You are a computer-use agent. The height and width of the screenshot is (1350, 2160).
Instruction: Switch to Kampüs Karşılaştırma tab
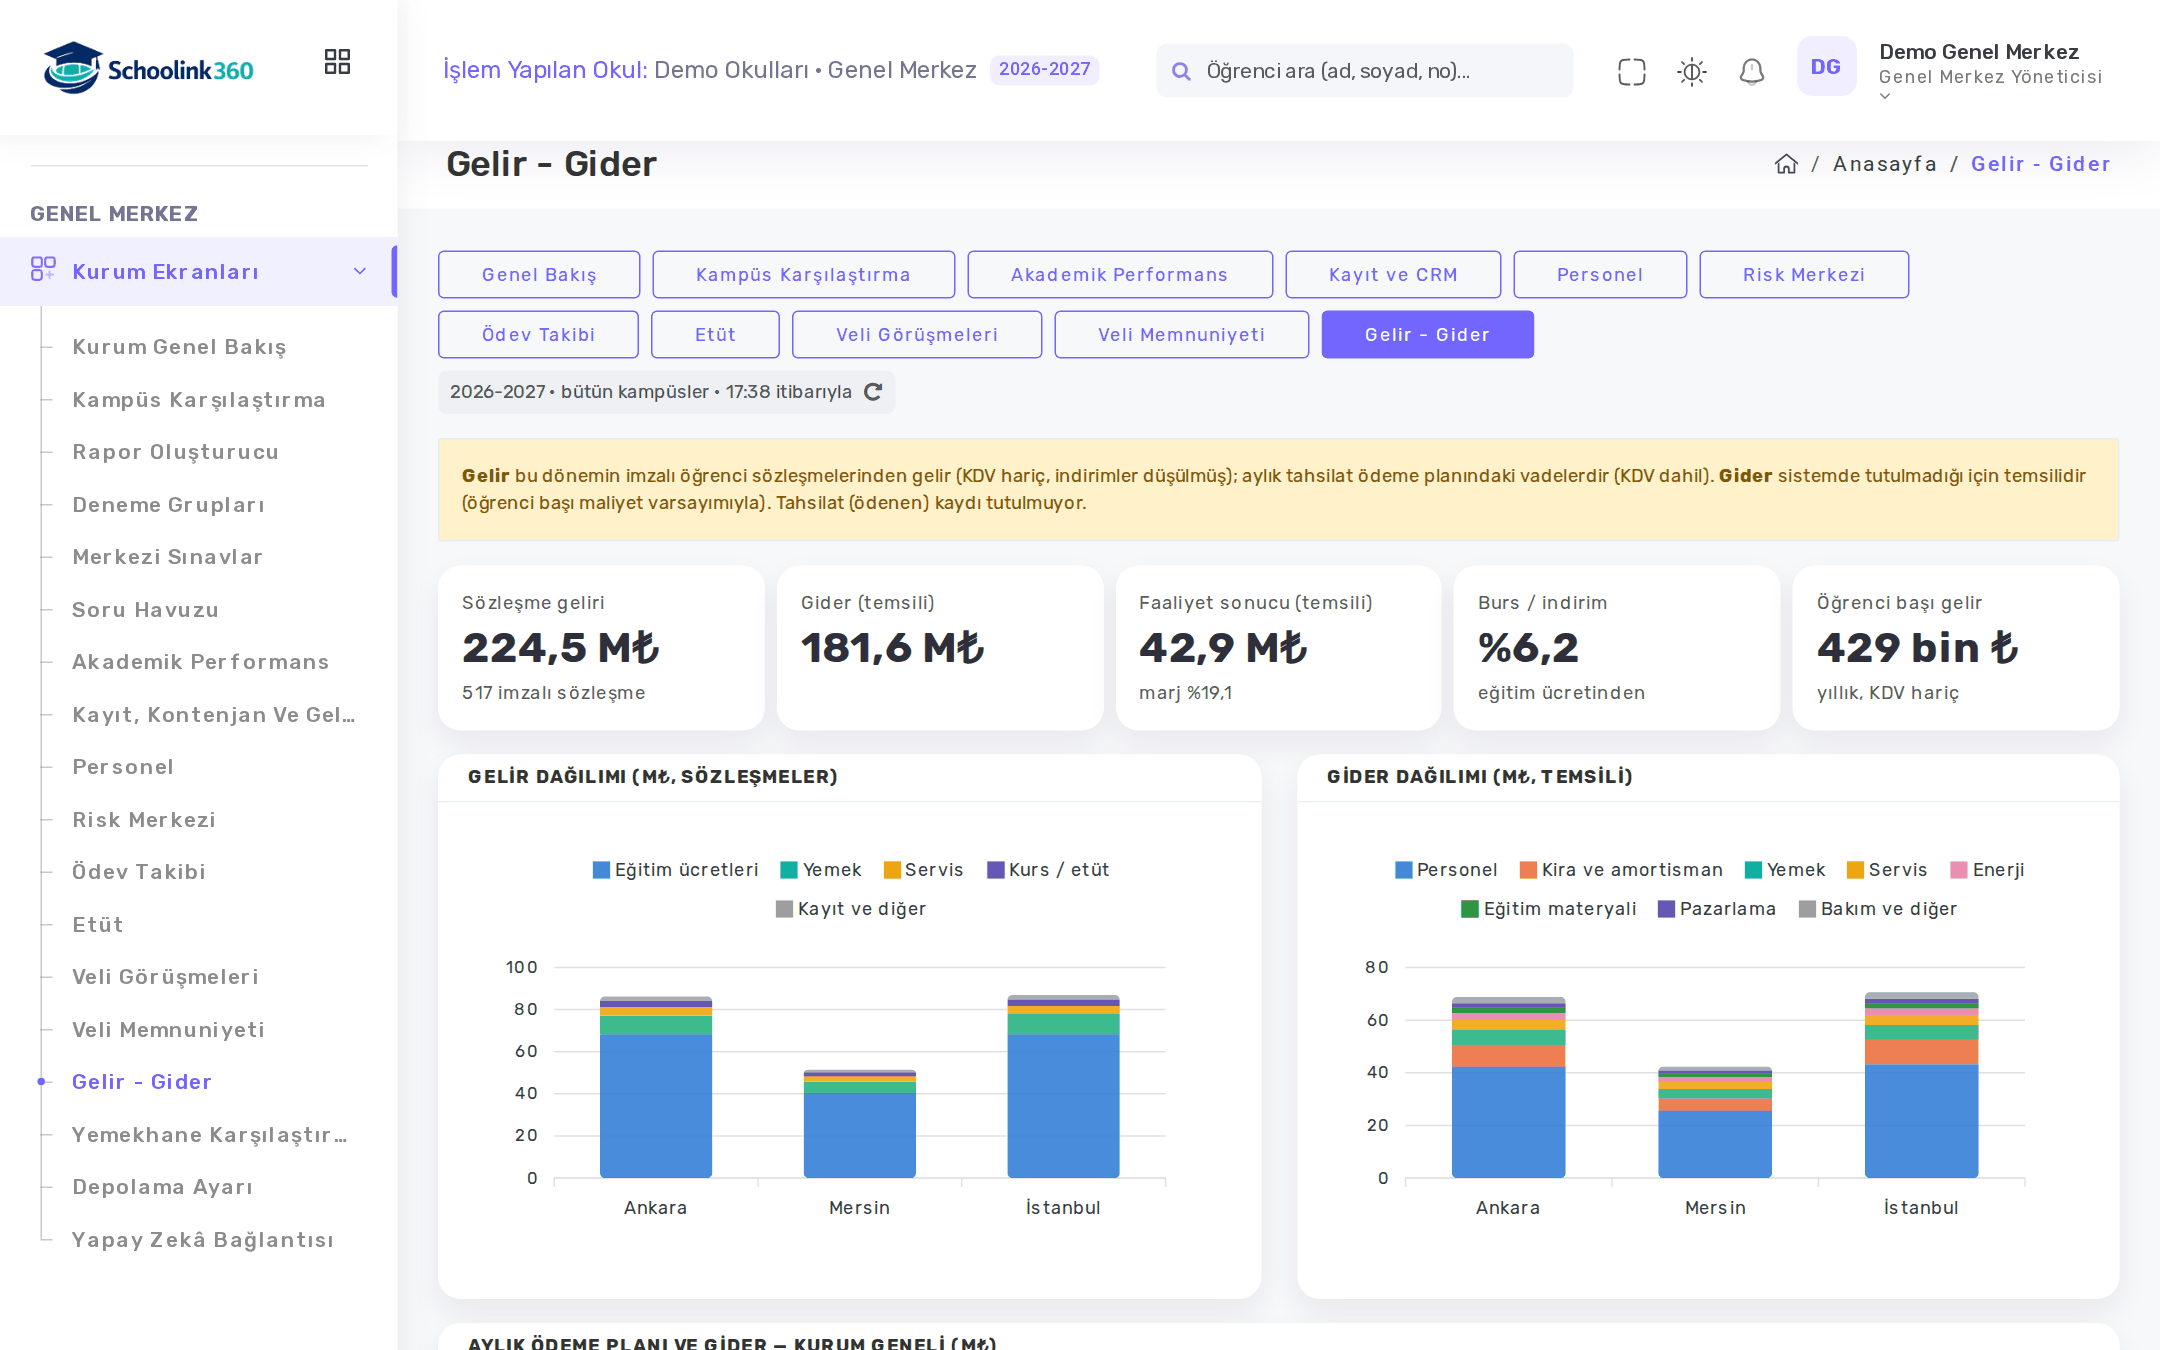point(803,274)
